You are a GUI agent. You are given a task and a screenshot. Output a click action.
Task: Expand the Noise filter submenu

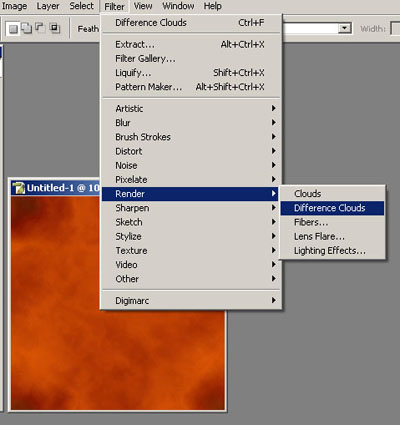point(191,165)
